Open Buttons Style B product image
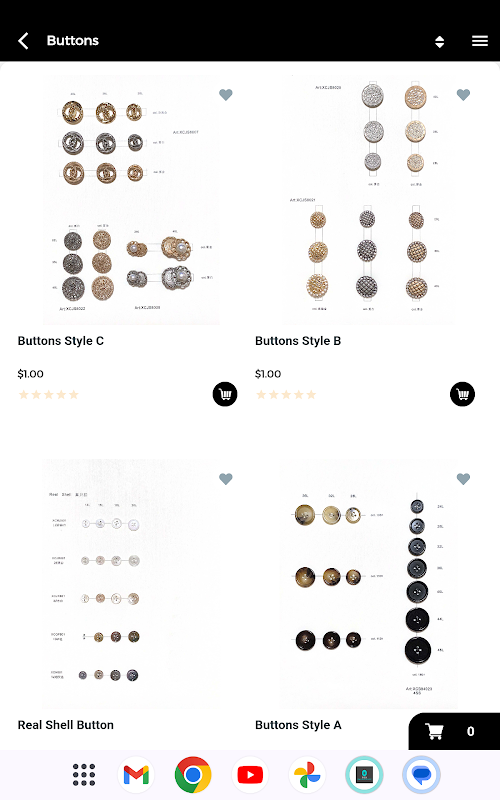Screen dimensions: 500x800 (369, 200)
